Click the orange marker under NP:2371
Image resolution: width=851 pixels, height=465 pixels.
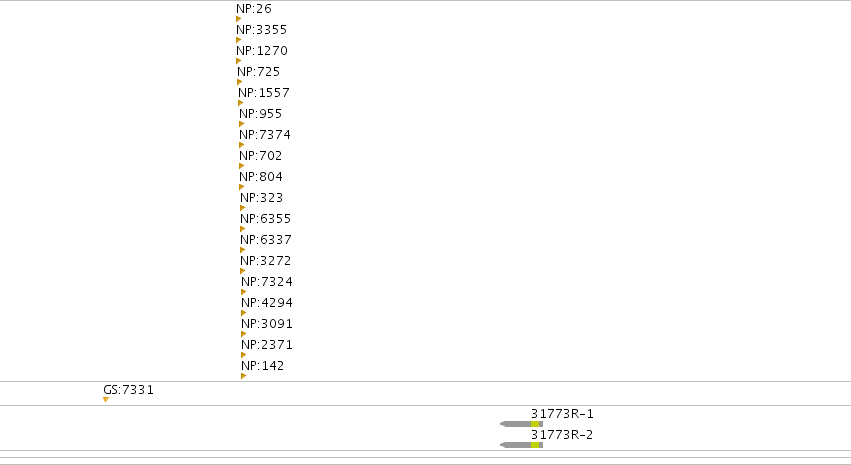(244, 355)
